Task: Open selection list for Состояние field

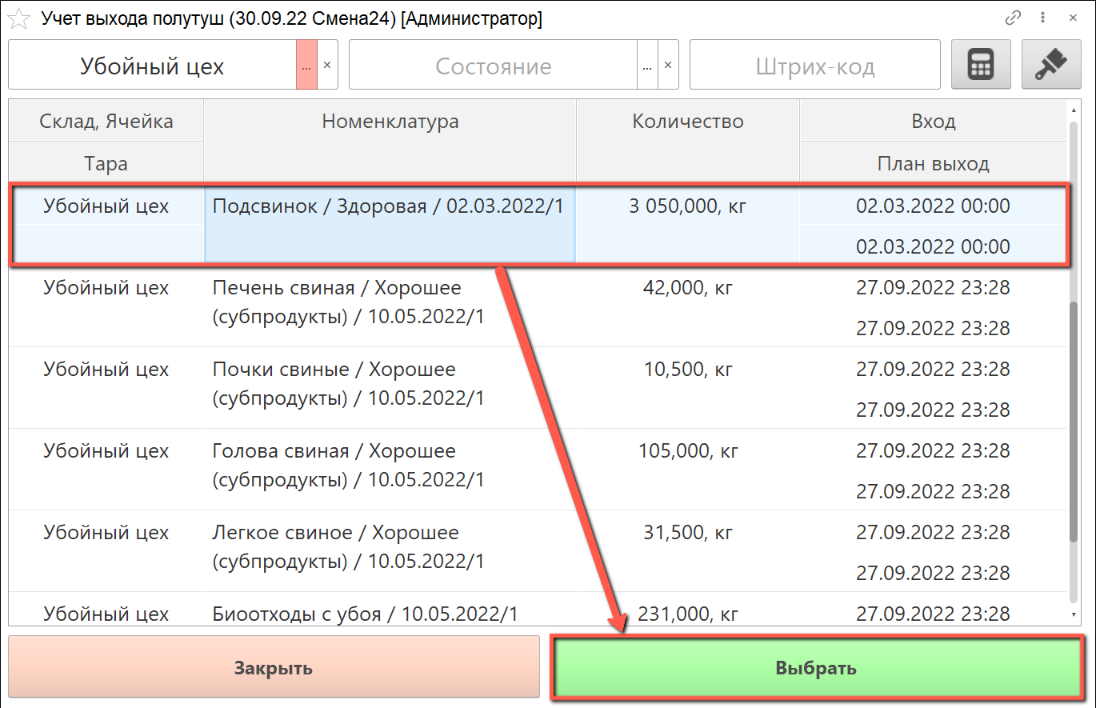Action: tap(647, 66)
